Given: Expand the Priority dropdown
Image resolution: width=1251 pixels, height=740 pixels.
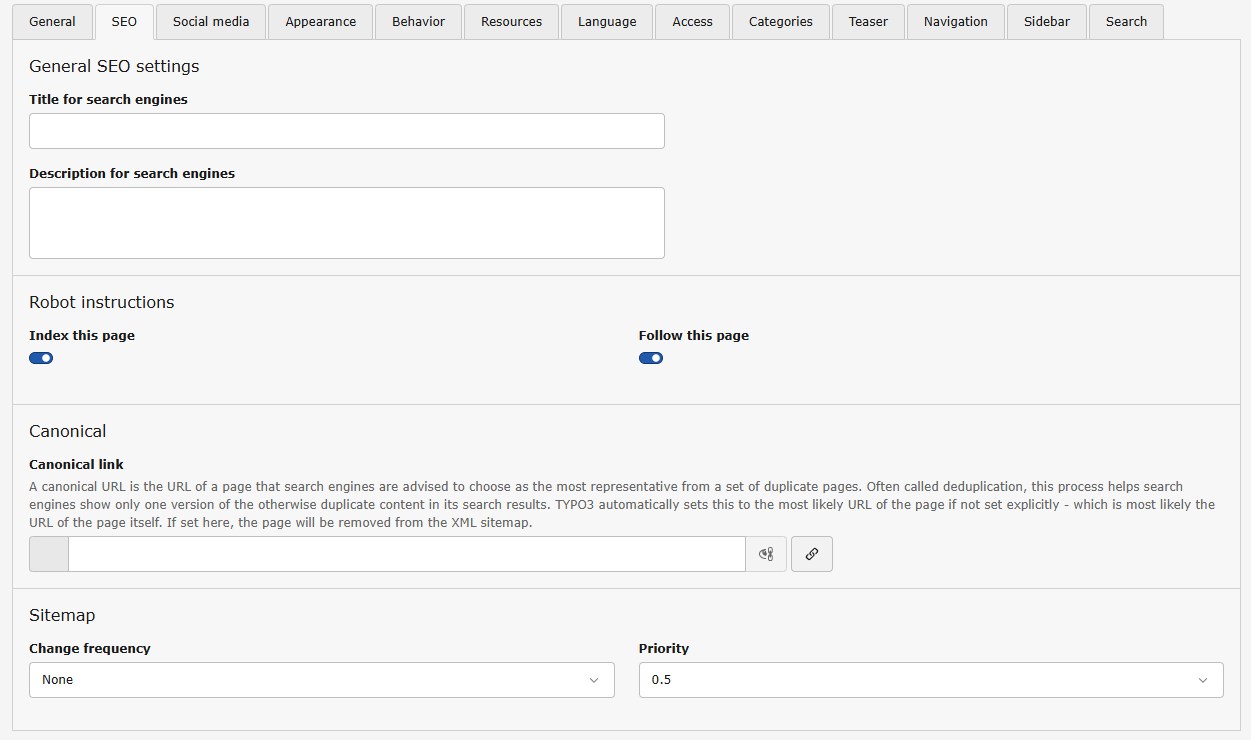Looking at the screenshot, I should point(930,680).
